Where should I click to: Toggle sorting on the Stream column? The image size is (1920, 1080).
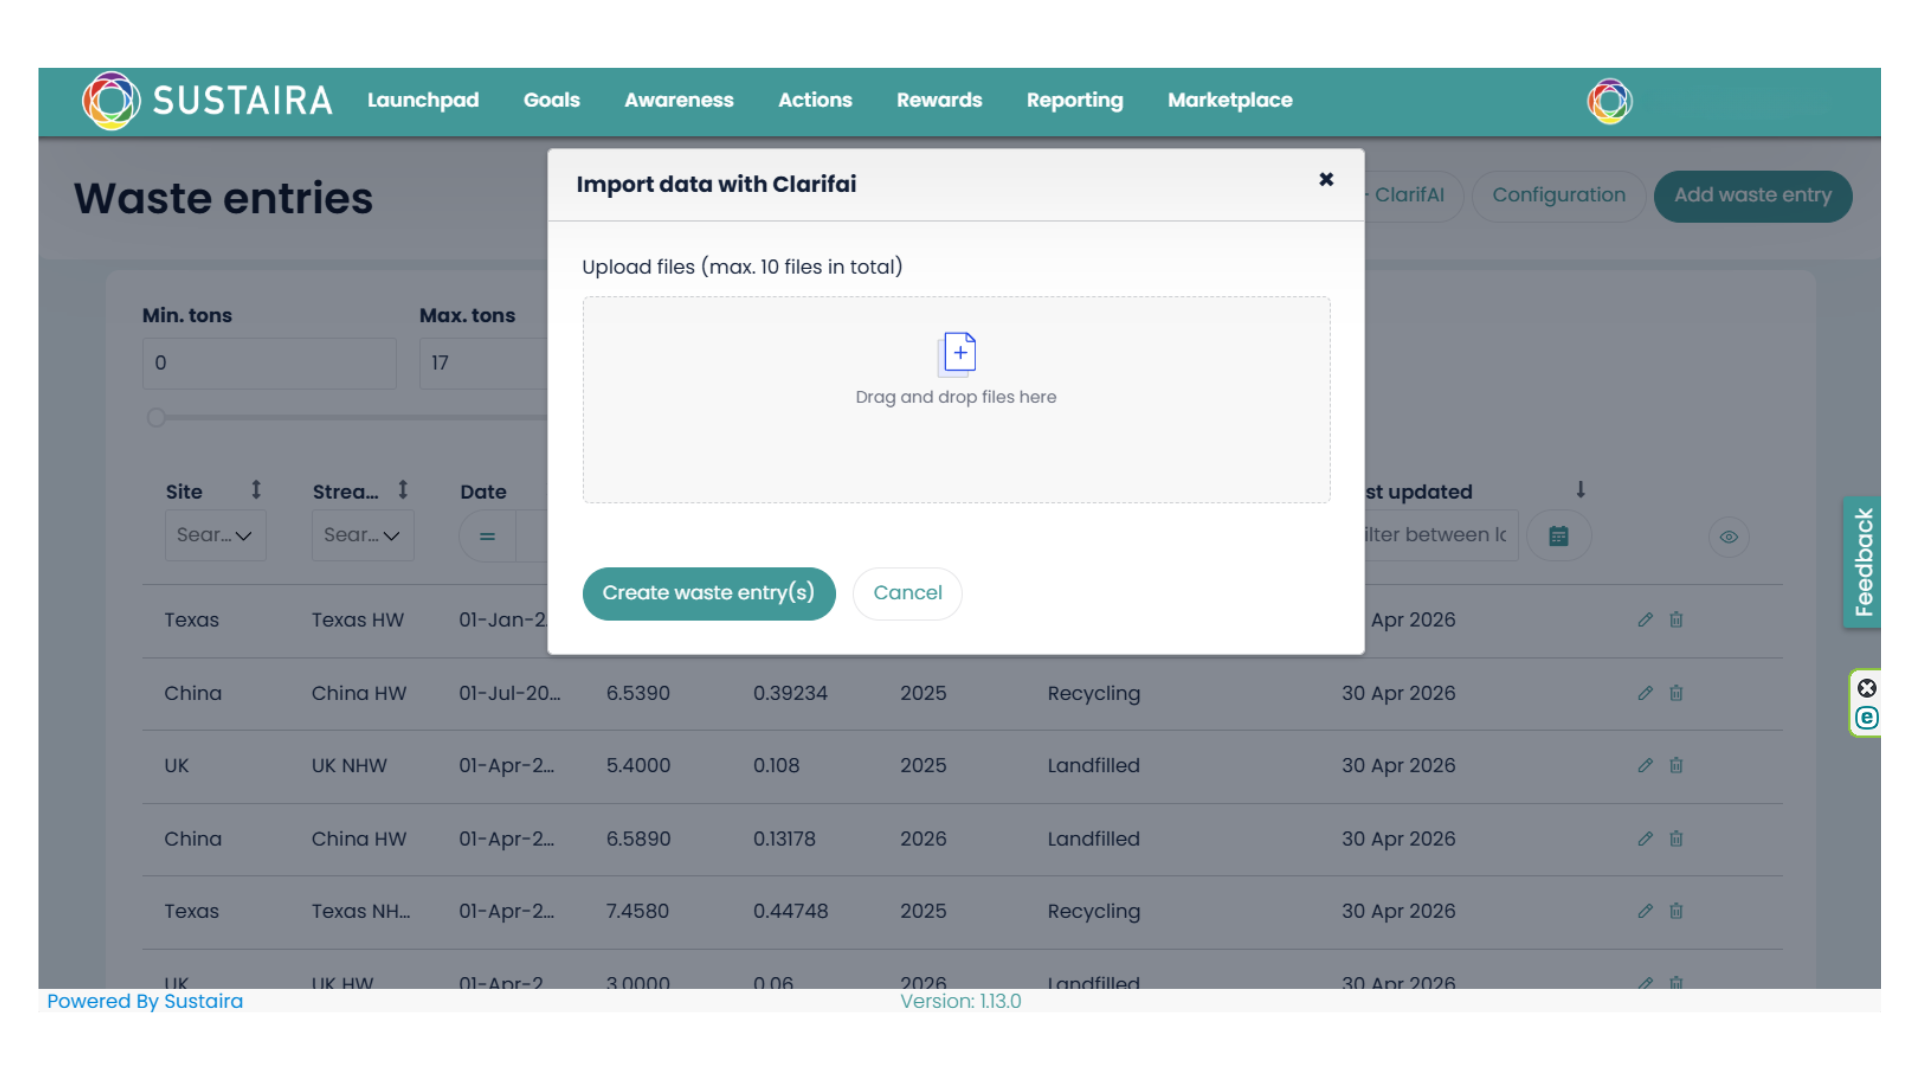point(403,490)
